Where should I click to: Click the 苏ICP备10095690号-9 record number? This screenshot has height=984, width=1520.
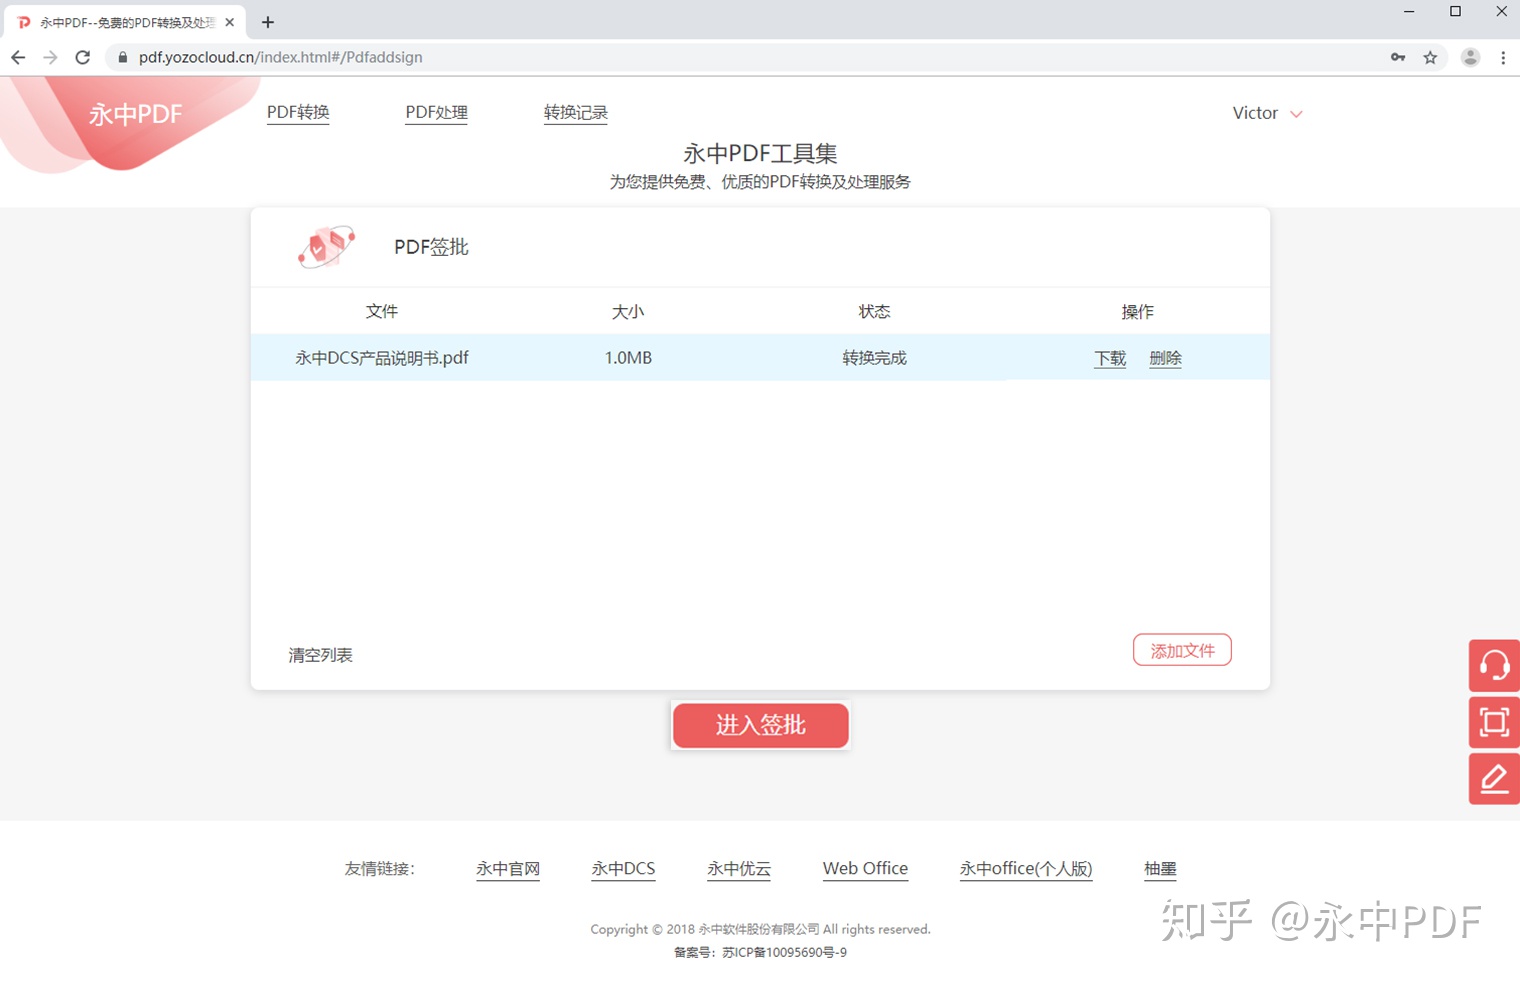coord(785,953)
